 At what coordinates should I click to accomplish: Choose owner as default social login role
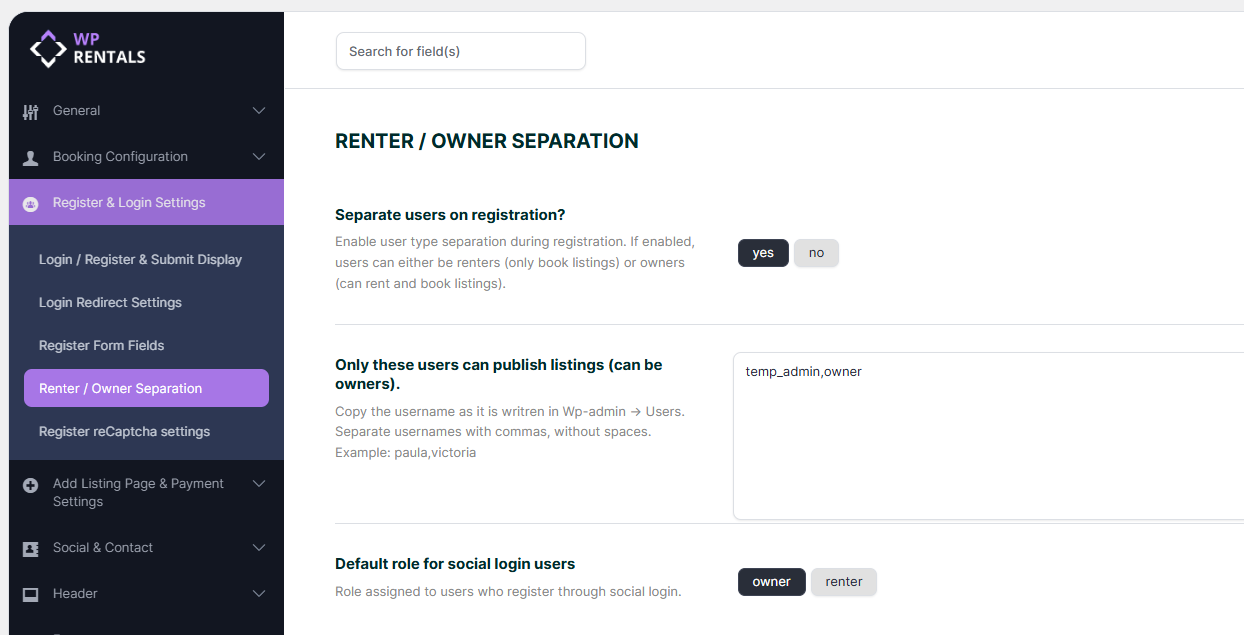point(771,582)
